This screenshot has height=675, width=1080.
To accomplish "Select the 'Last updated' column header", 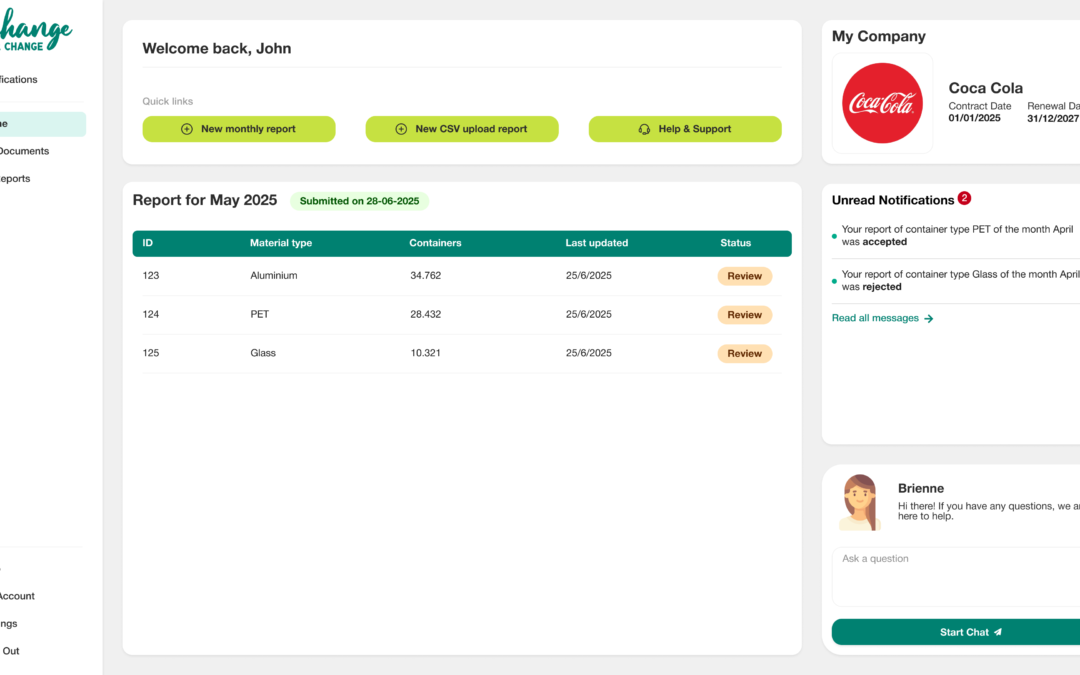I will coord(596,243).
